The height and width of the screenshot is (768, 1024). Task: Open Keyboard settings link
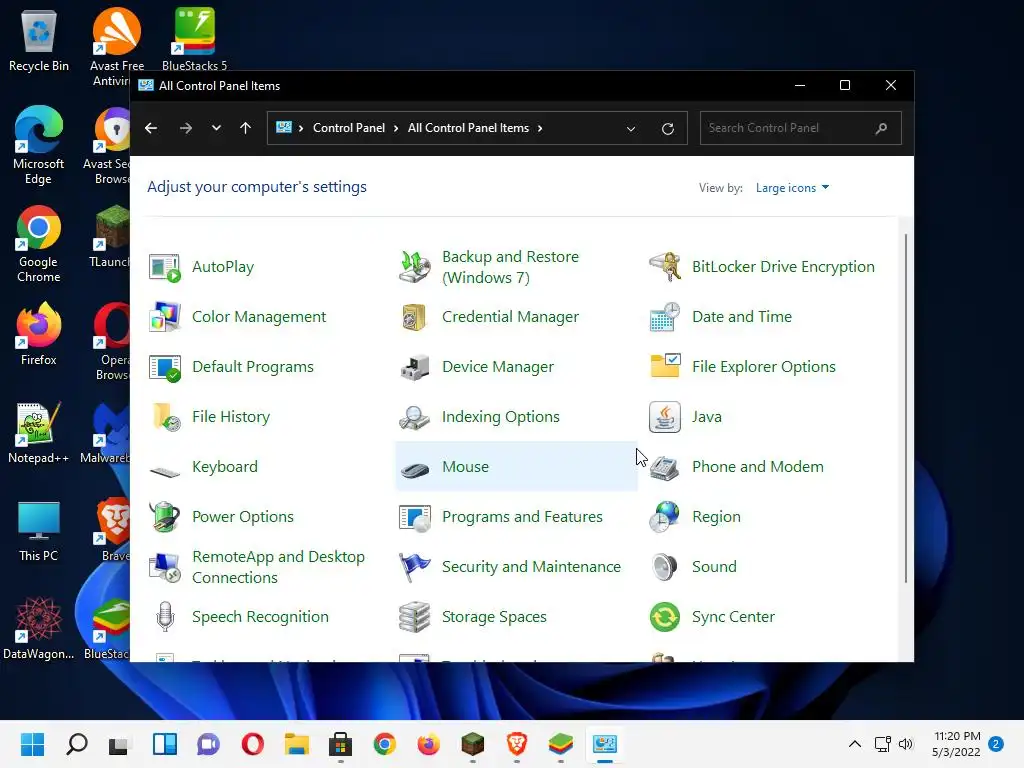click(225, 467)
